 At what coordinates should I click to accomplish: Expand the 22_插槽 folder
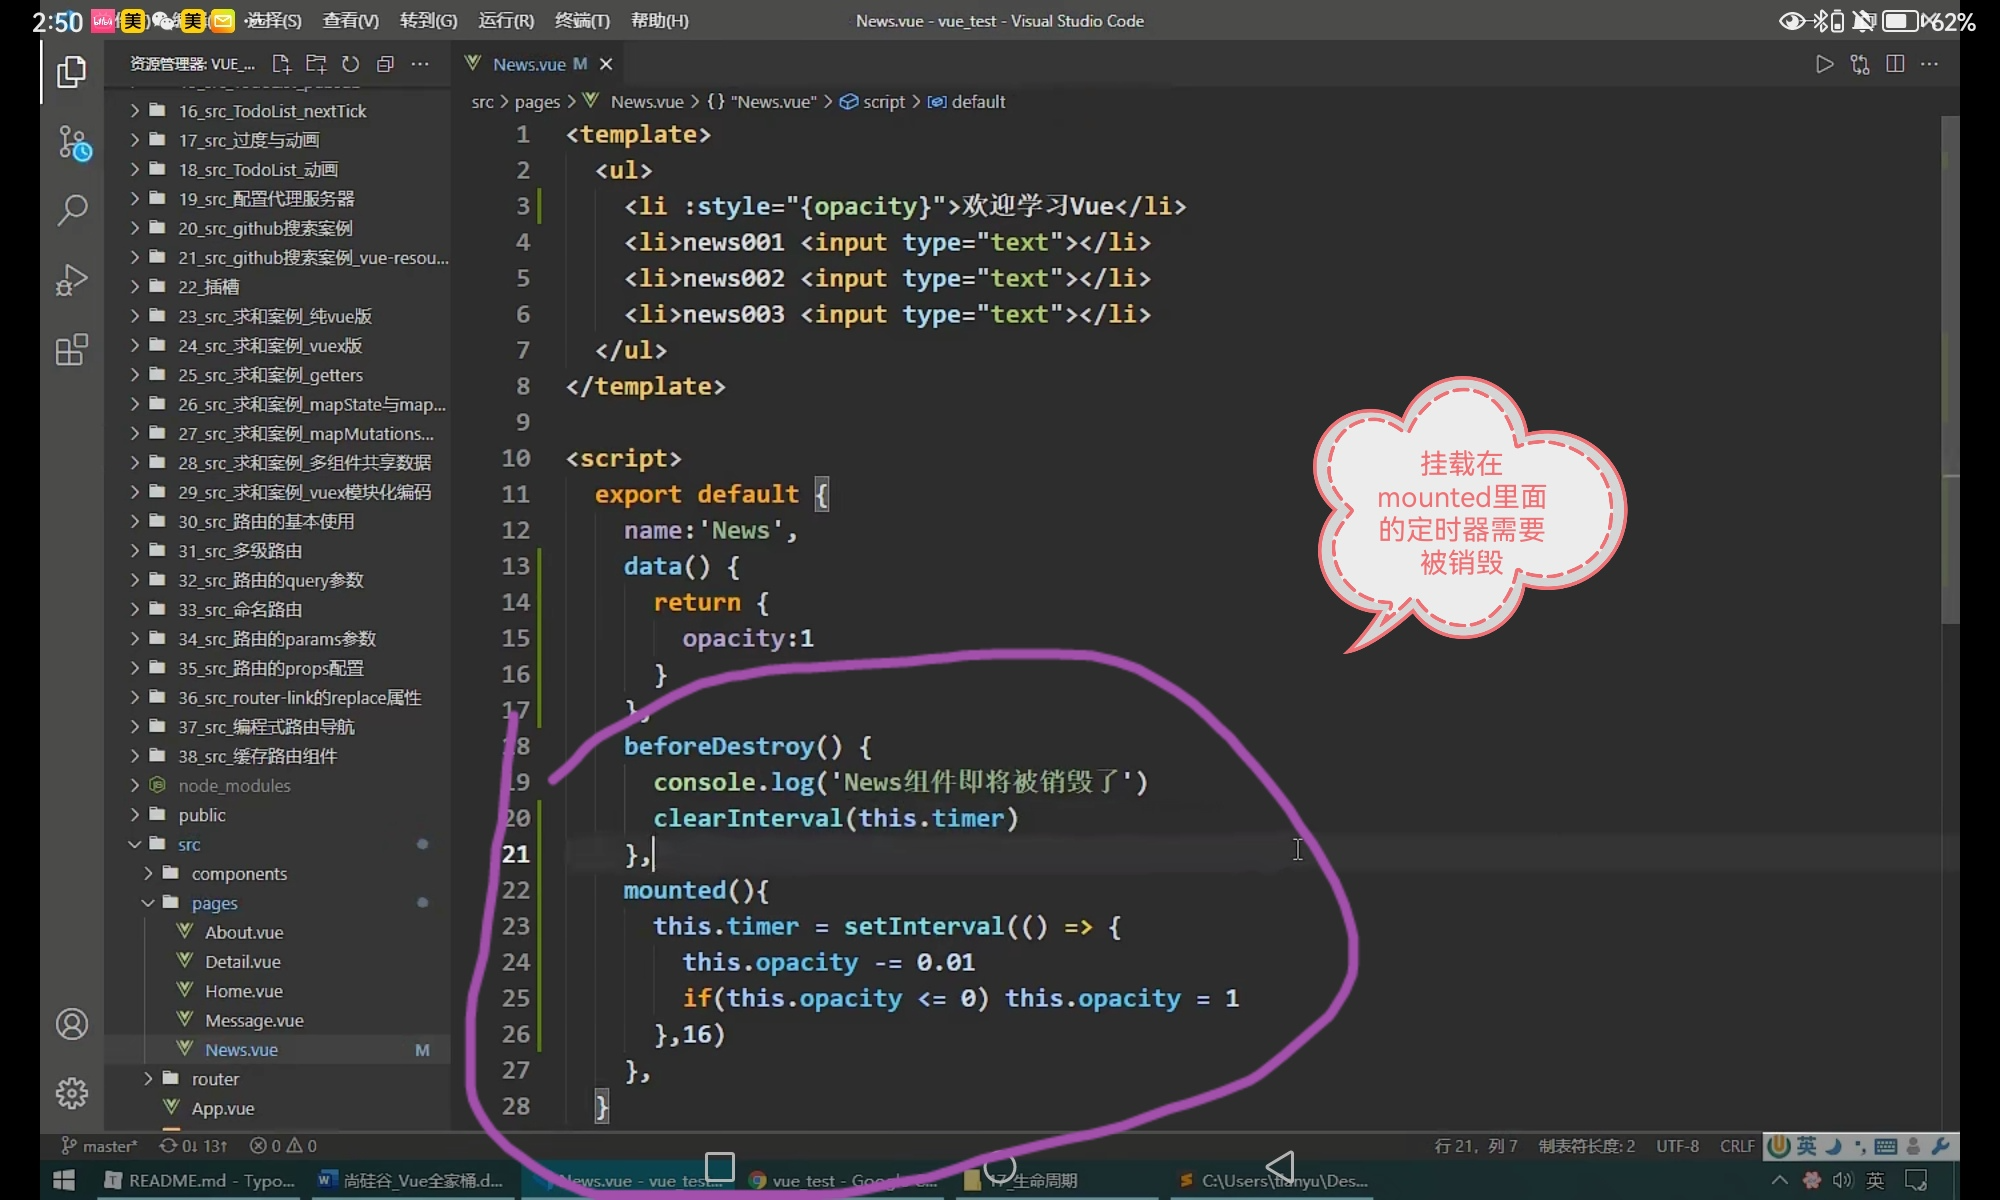click(x=208, y=287)
